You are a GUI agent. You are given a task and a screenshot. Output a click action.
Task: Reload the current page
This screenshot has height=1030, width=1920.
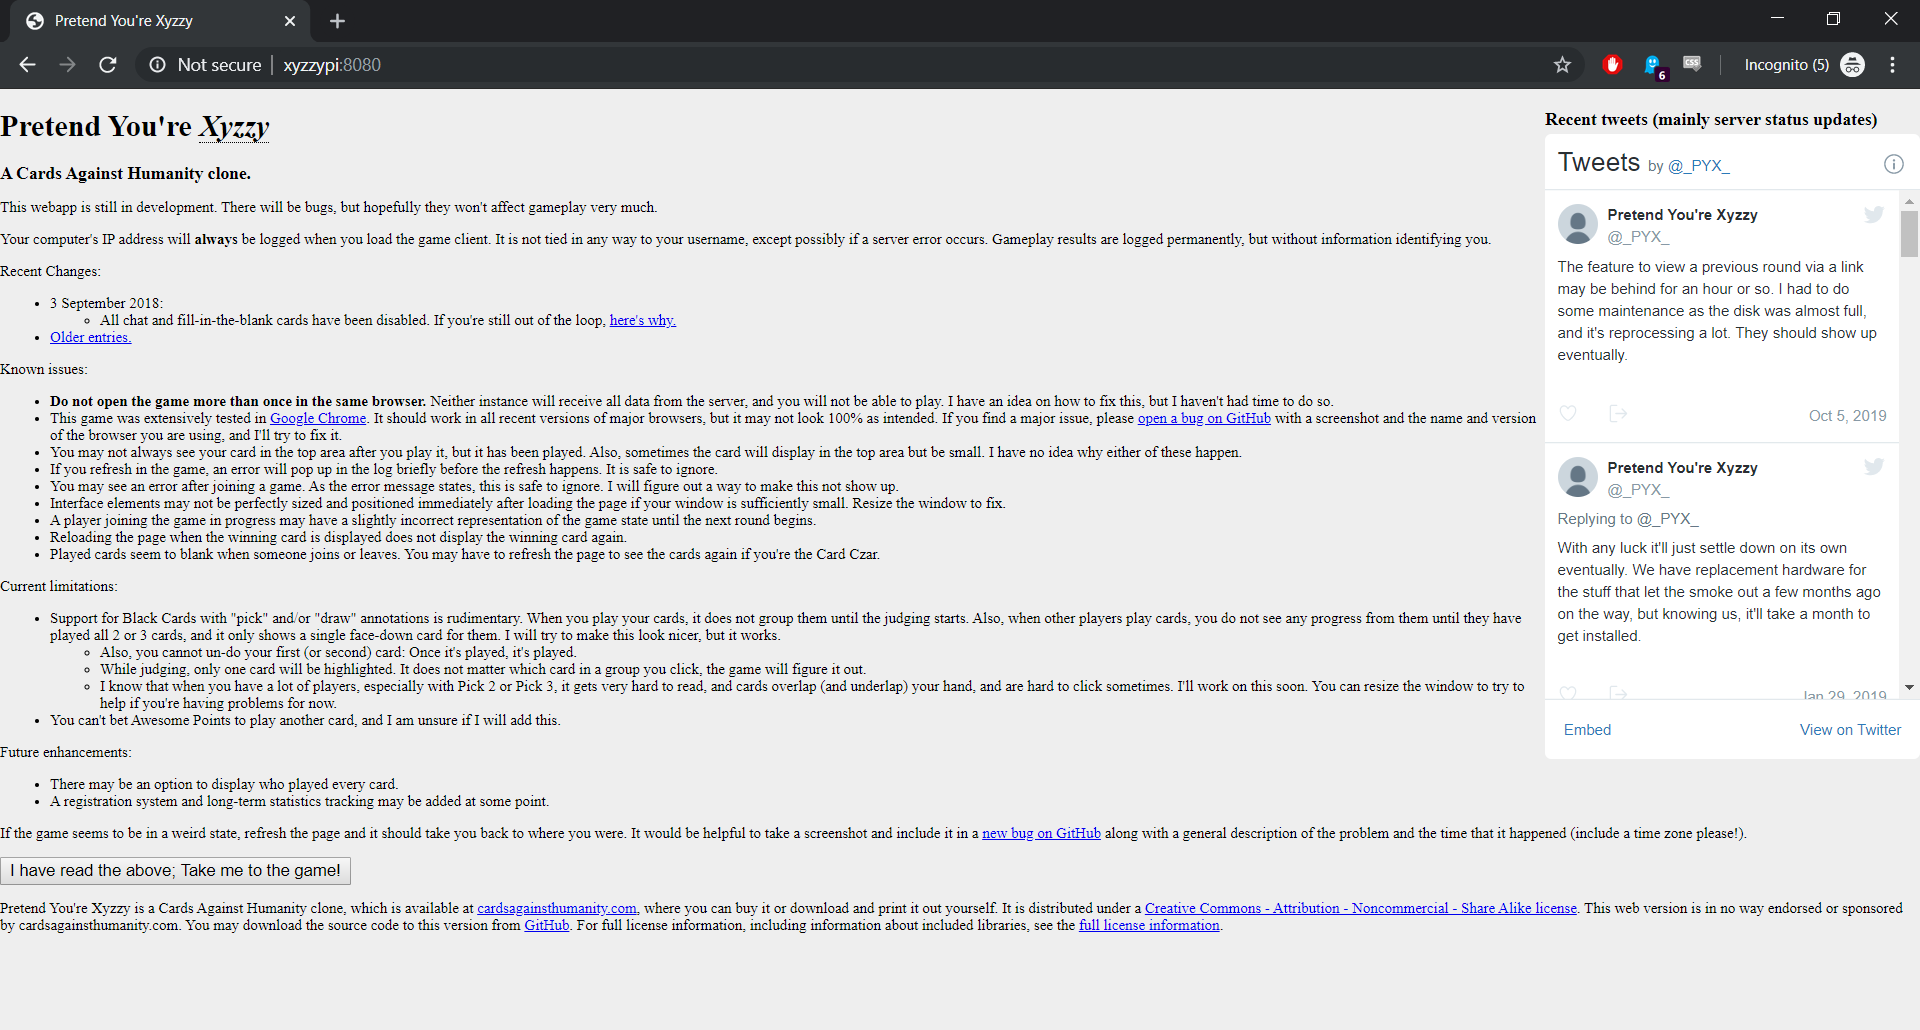108,65
